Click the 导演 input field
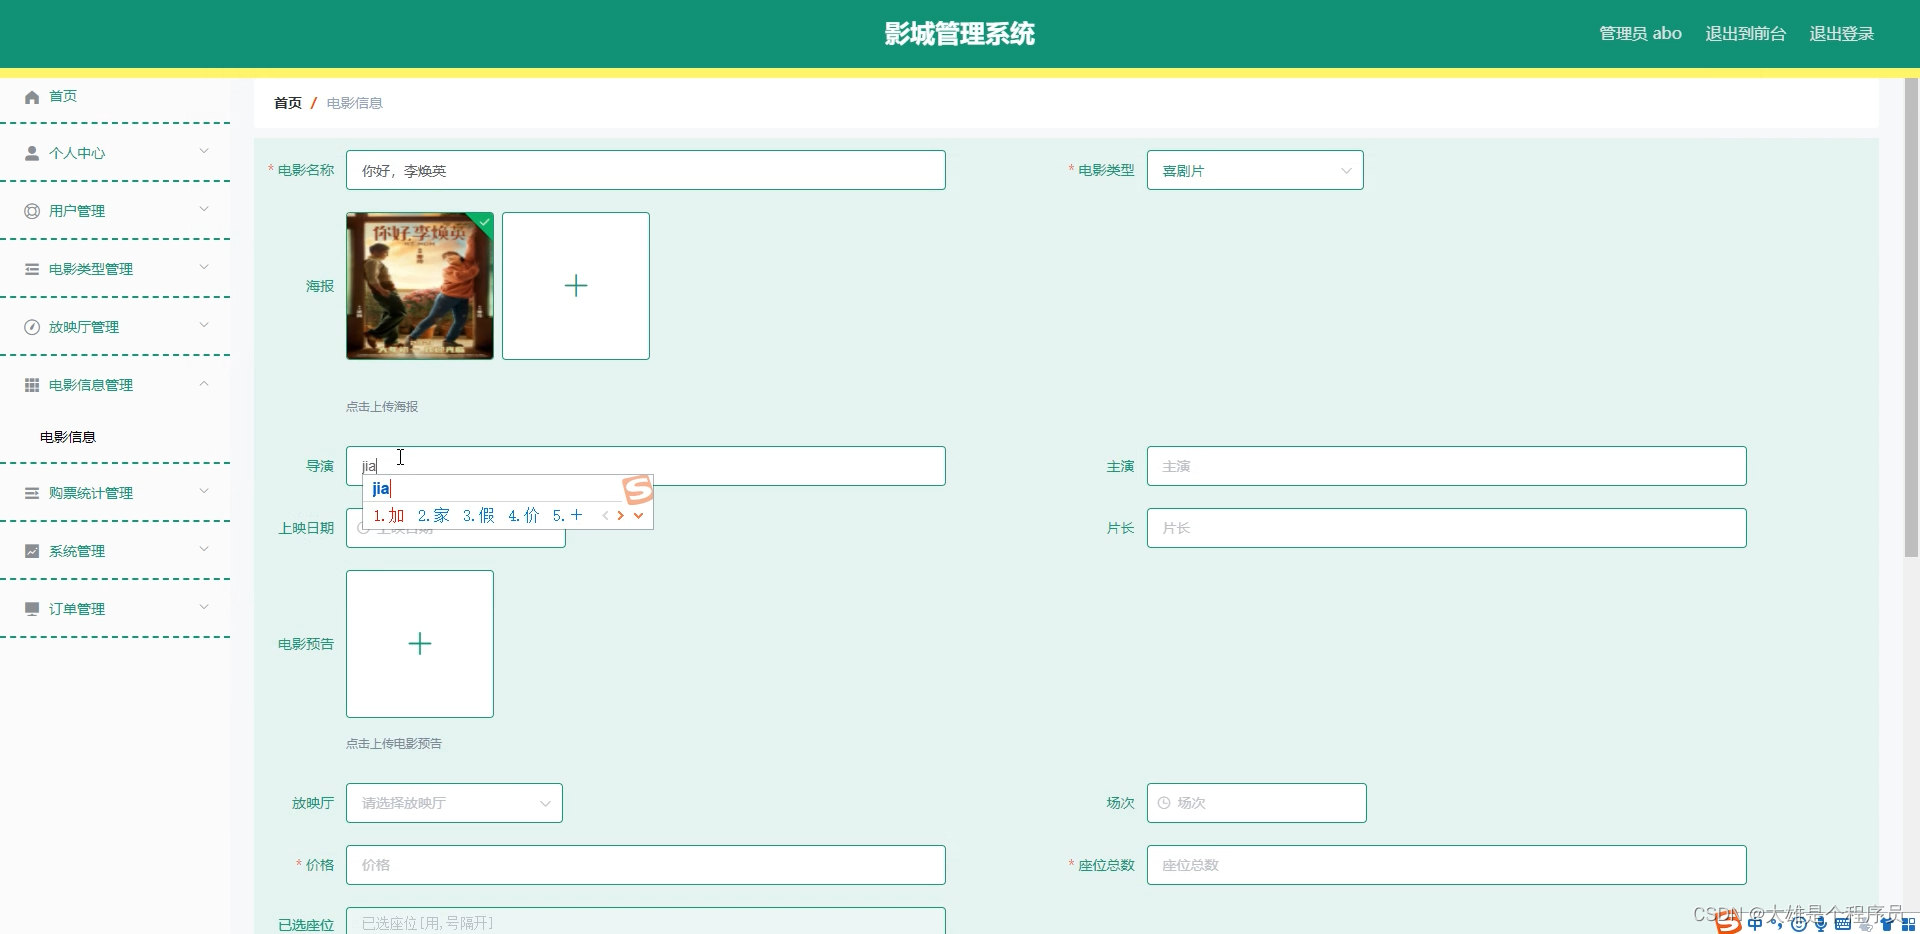Image resolution: width=1920 pixels, height=934 pixels. pyautogui.click(x=646, y=466)
